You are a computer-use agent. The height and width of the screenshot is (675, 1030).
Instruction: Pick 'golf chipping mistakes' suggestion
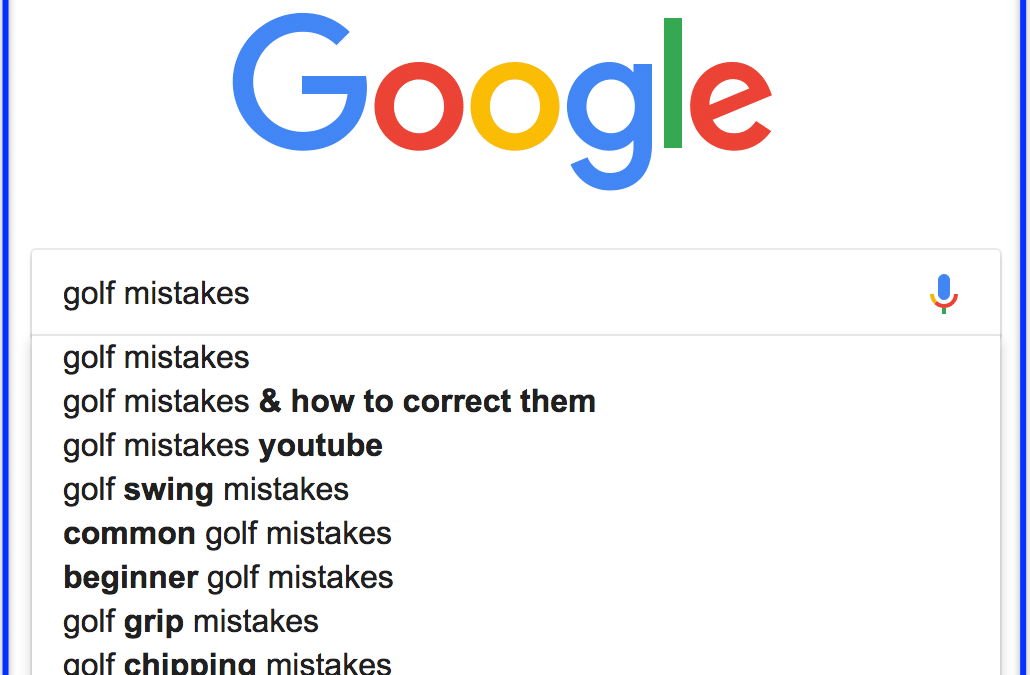(516, 661)
